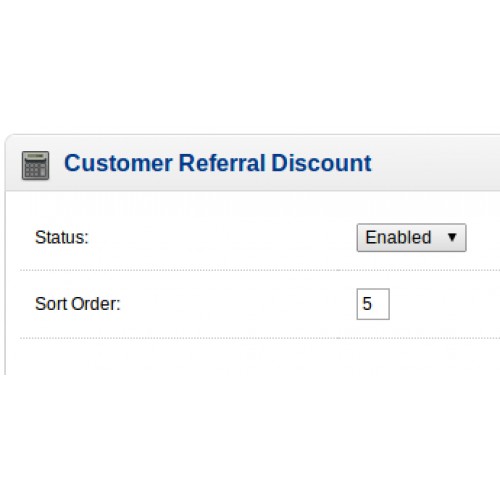Click the dotted divider below the Status row
500x500 pixels.
[x=260, y=270]
